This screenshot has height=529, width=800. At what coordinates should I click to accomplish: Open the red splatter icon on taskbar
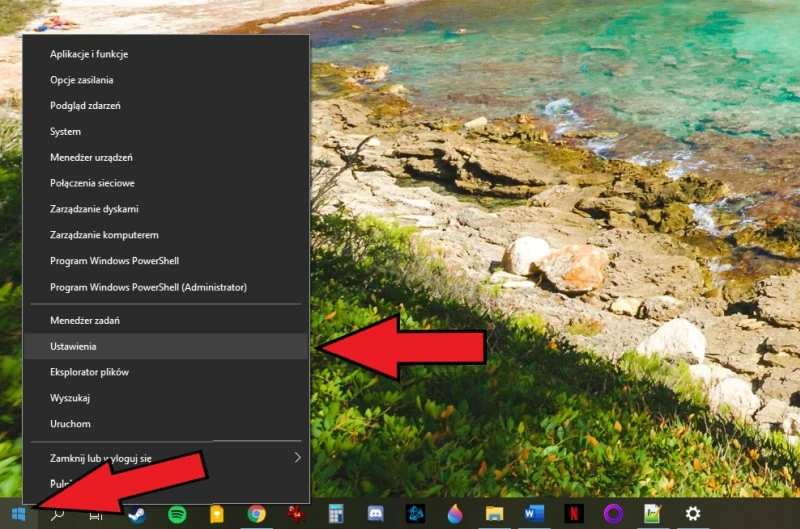pyautogui.click(x=296, y=514)
